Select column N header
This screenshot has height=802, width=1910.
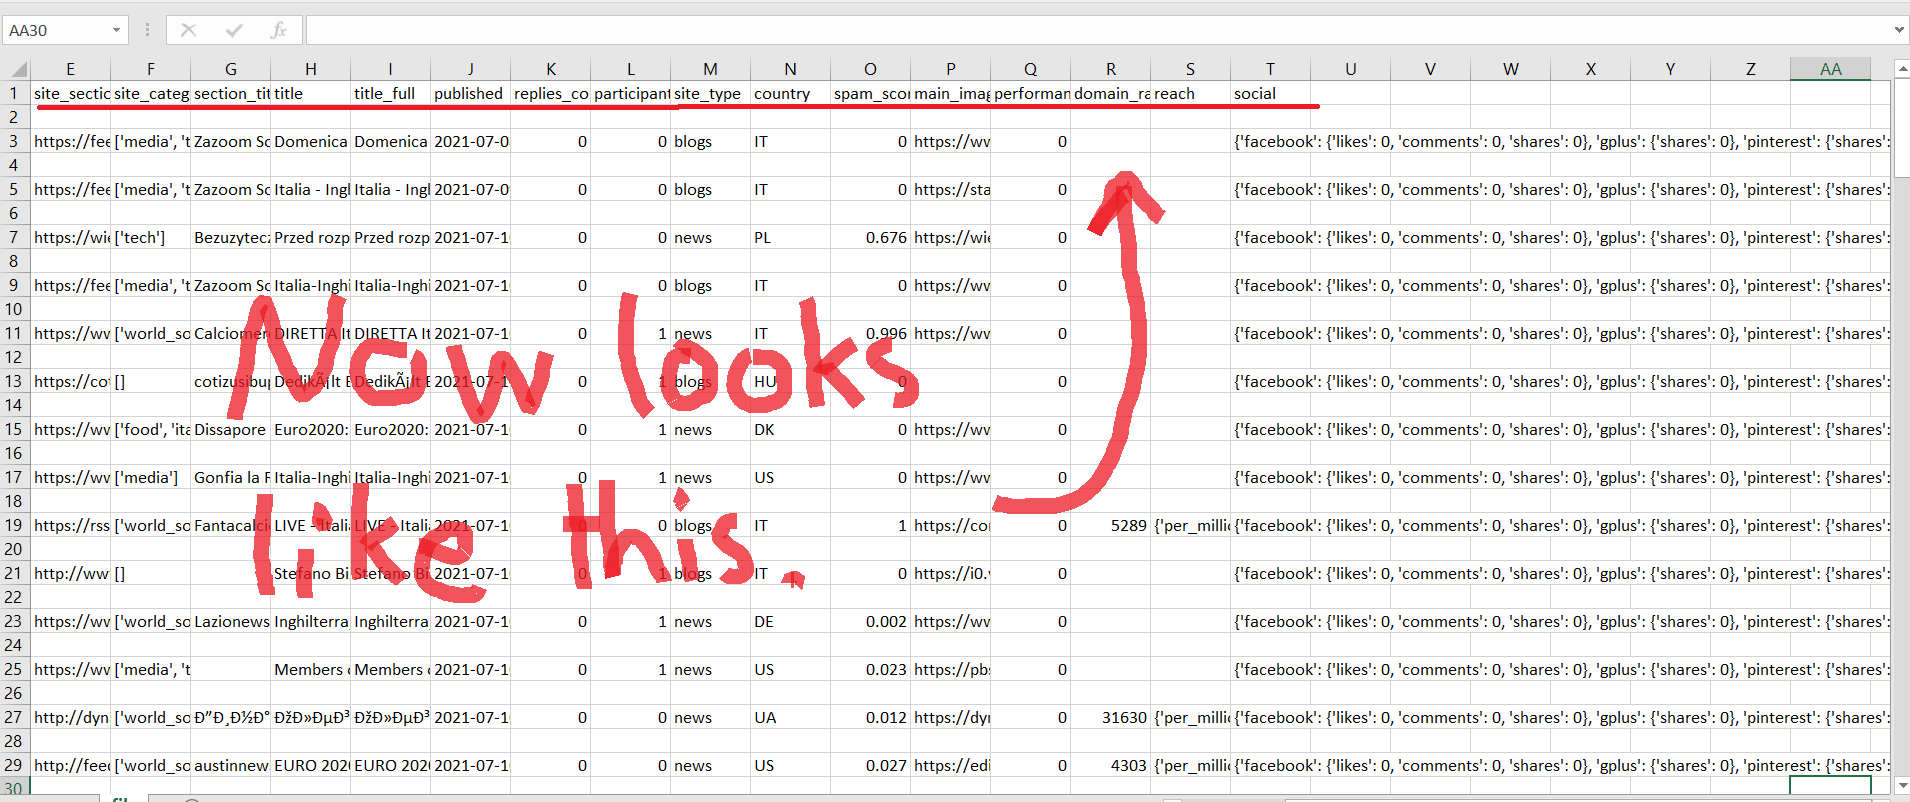(x=790, y=69)
